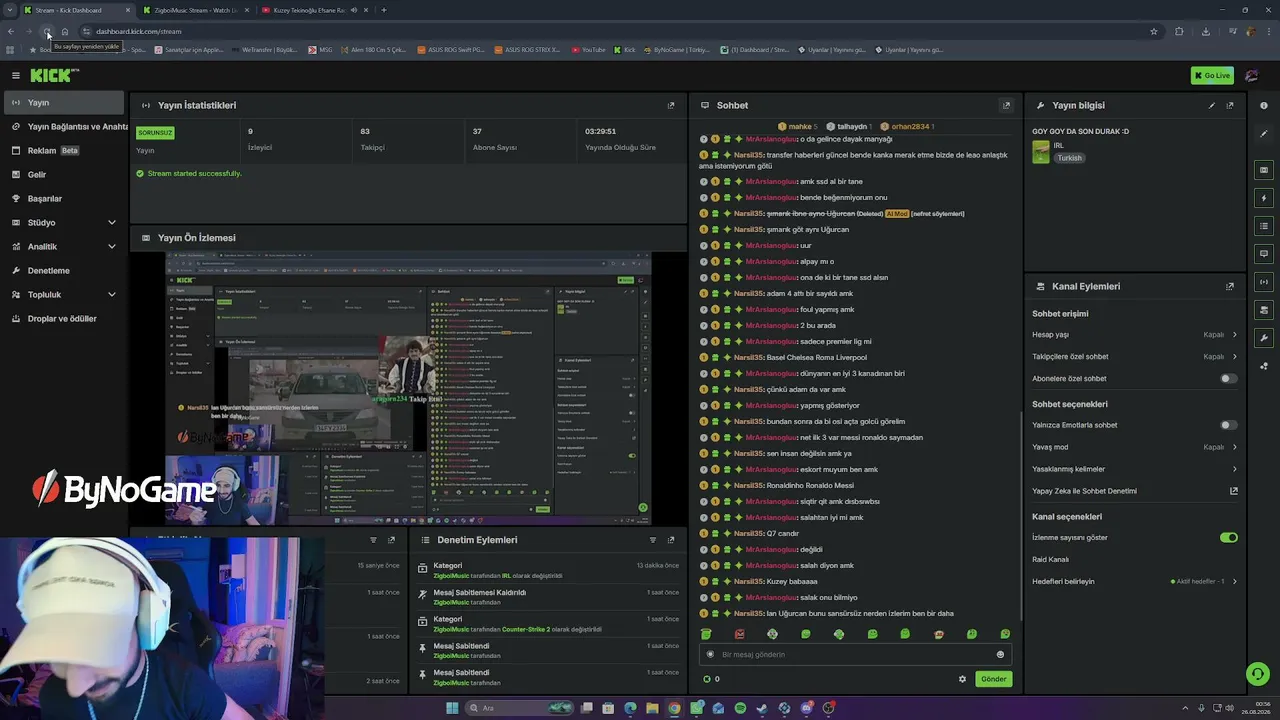Toggle the stream stats widget in right rail
The width and height of the screenshot is (1280, 720).
click(1264, 282)
